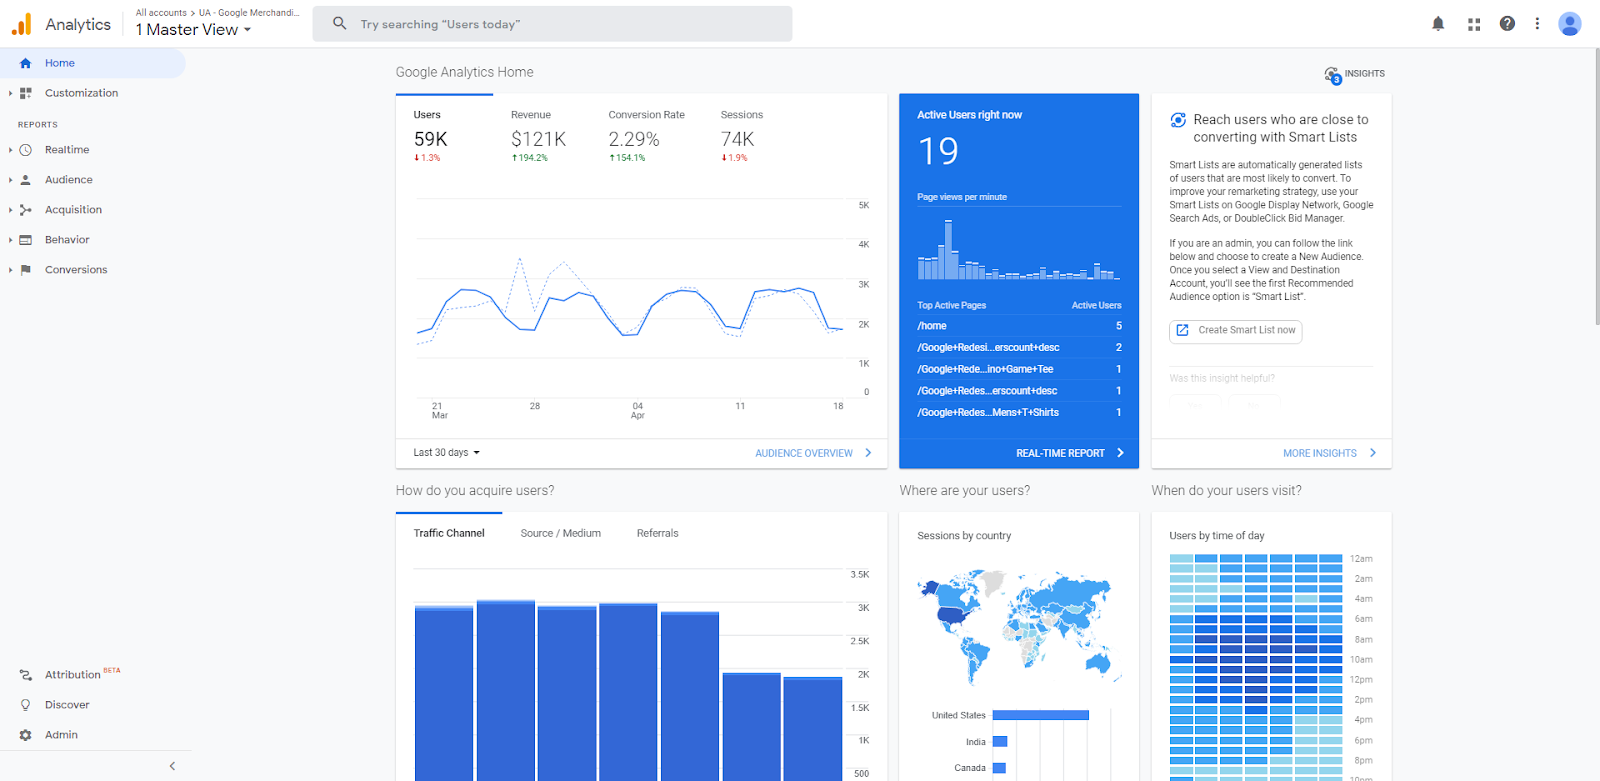Image resolution: width=1600 pixels, height=781 pixels.
Task: Open the notifications bell
Action: pyautogui.click(x=1438, y=24)
